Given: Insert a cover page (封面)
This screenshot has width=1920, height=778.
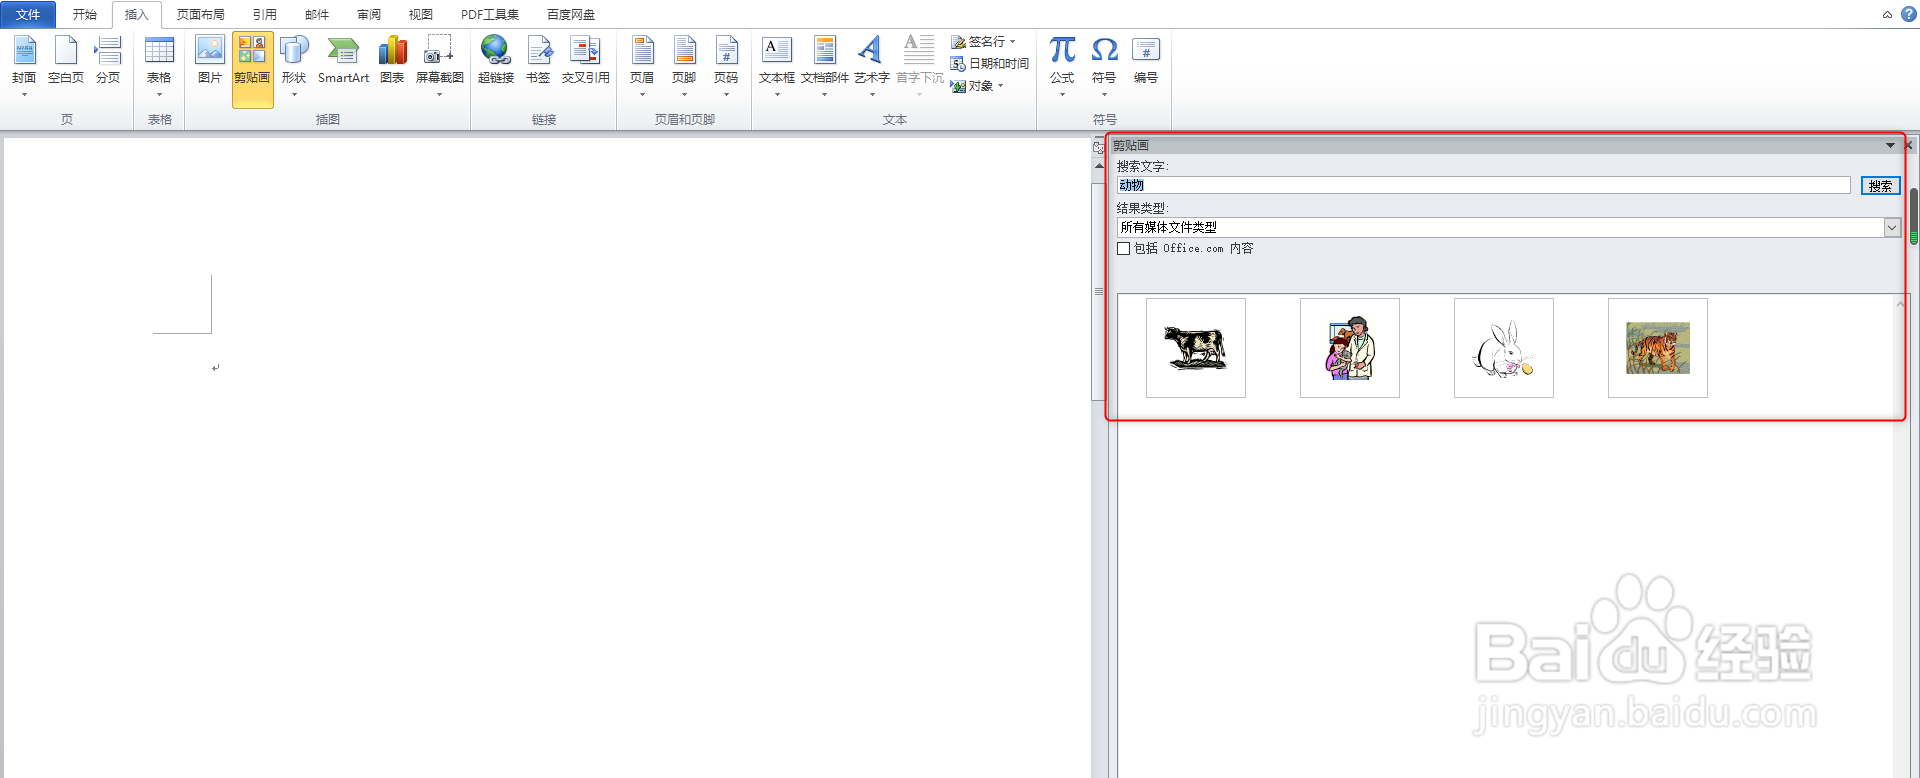Looking at the screenshot, I should [24, 65].
